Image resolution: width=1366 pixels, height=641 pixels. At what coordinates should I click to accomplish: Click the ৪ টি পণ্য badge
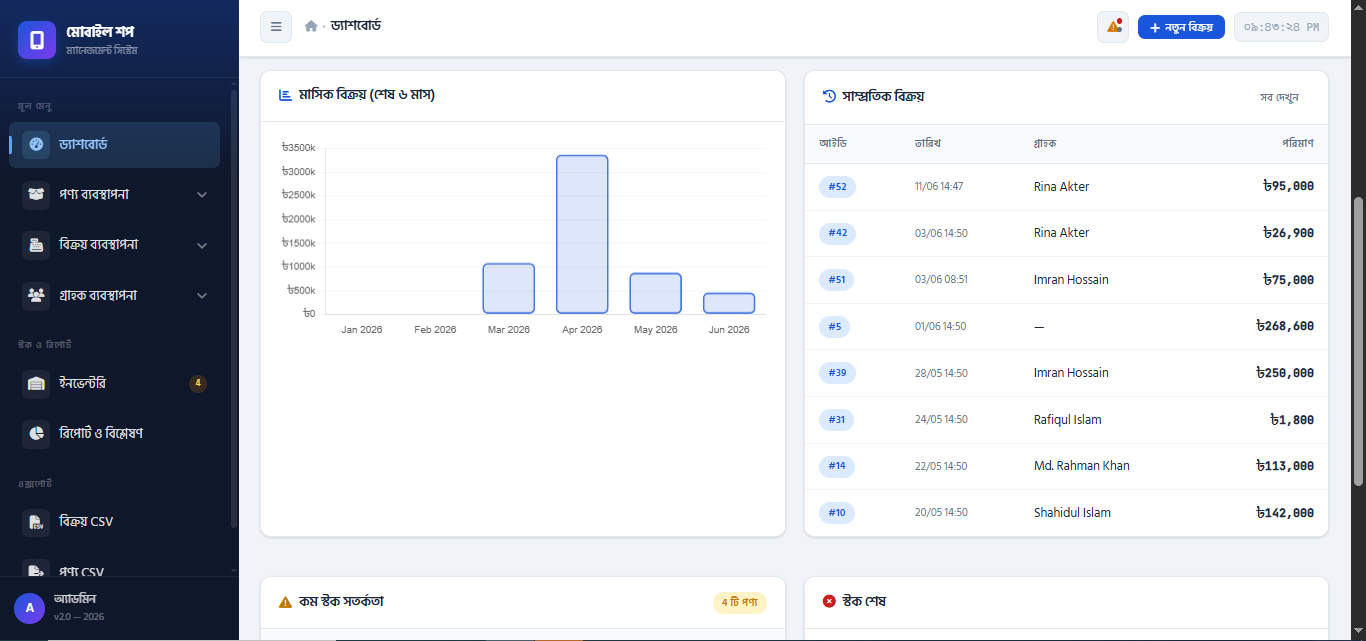click(x=740, y=603)
